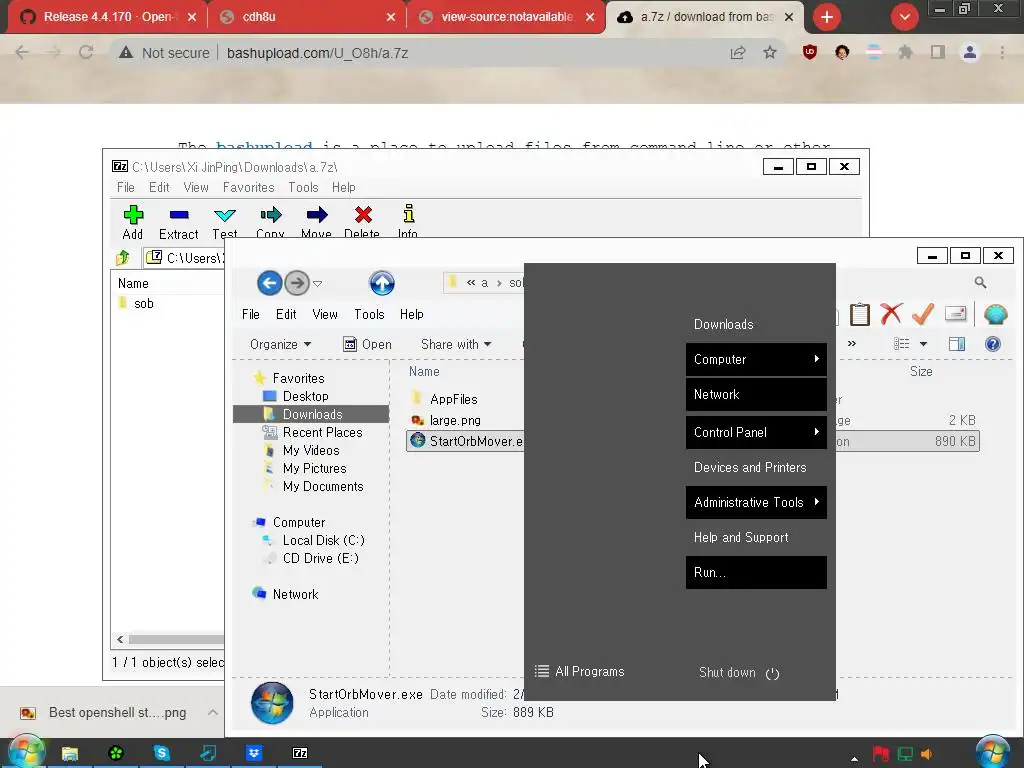Open the Chrome side panel icon
Screen dimensions: 1024x768
(938, 53)
